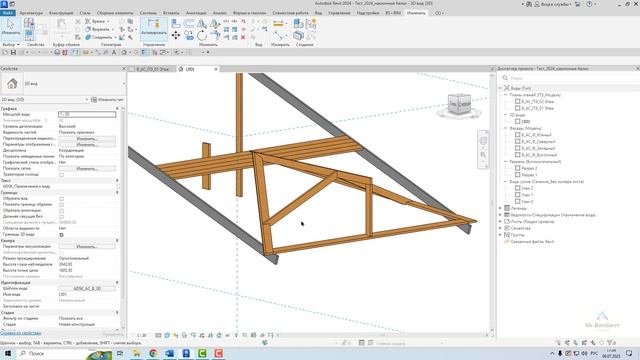
Task: Collapse the Графика properties section
Action: click(x=117, y=109)
